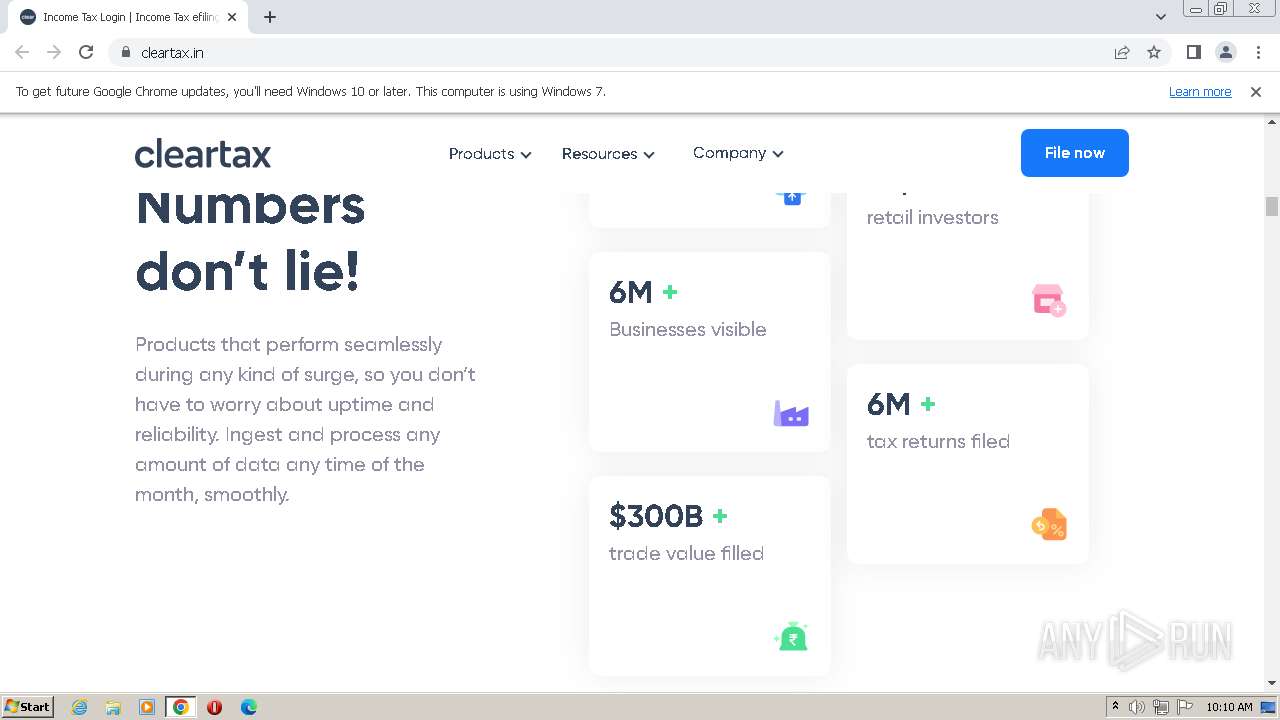
Task: Expand the Products dropdown menu
Action: (490, 154)
